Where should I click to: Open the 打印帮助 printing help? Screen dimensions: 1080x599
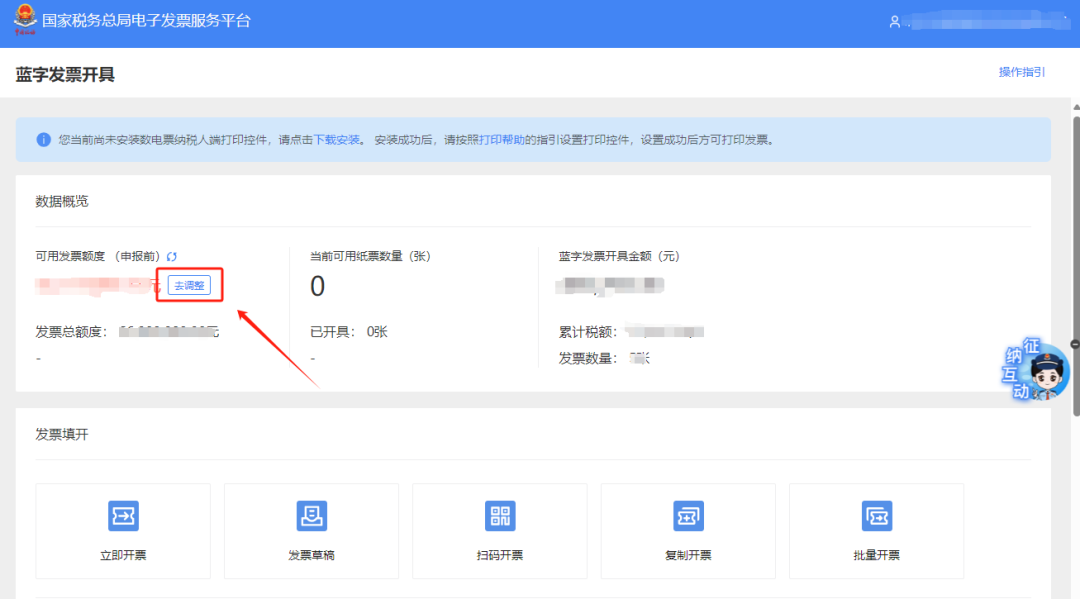(x=501, y=139)
